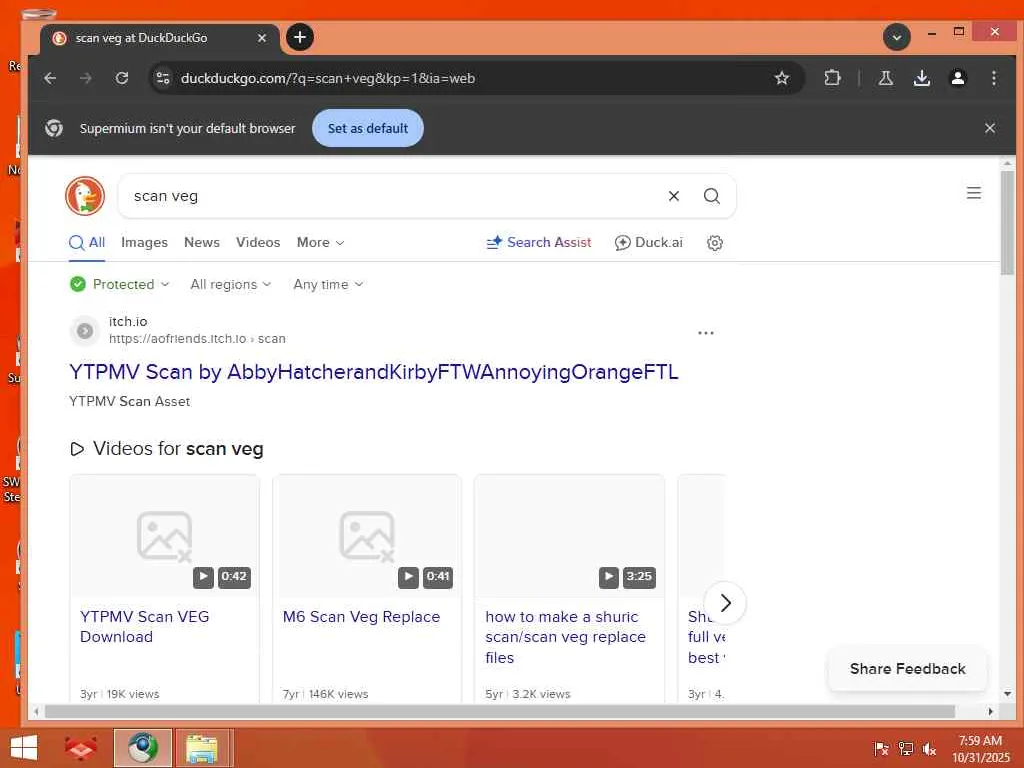The width and height of the screenshot is (1024, 768).
Task: Click the vertical scrollbar thumb
Action: click(1007, 222)
